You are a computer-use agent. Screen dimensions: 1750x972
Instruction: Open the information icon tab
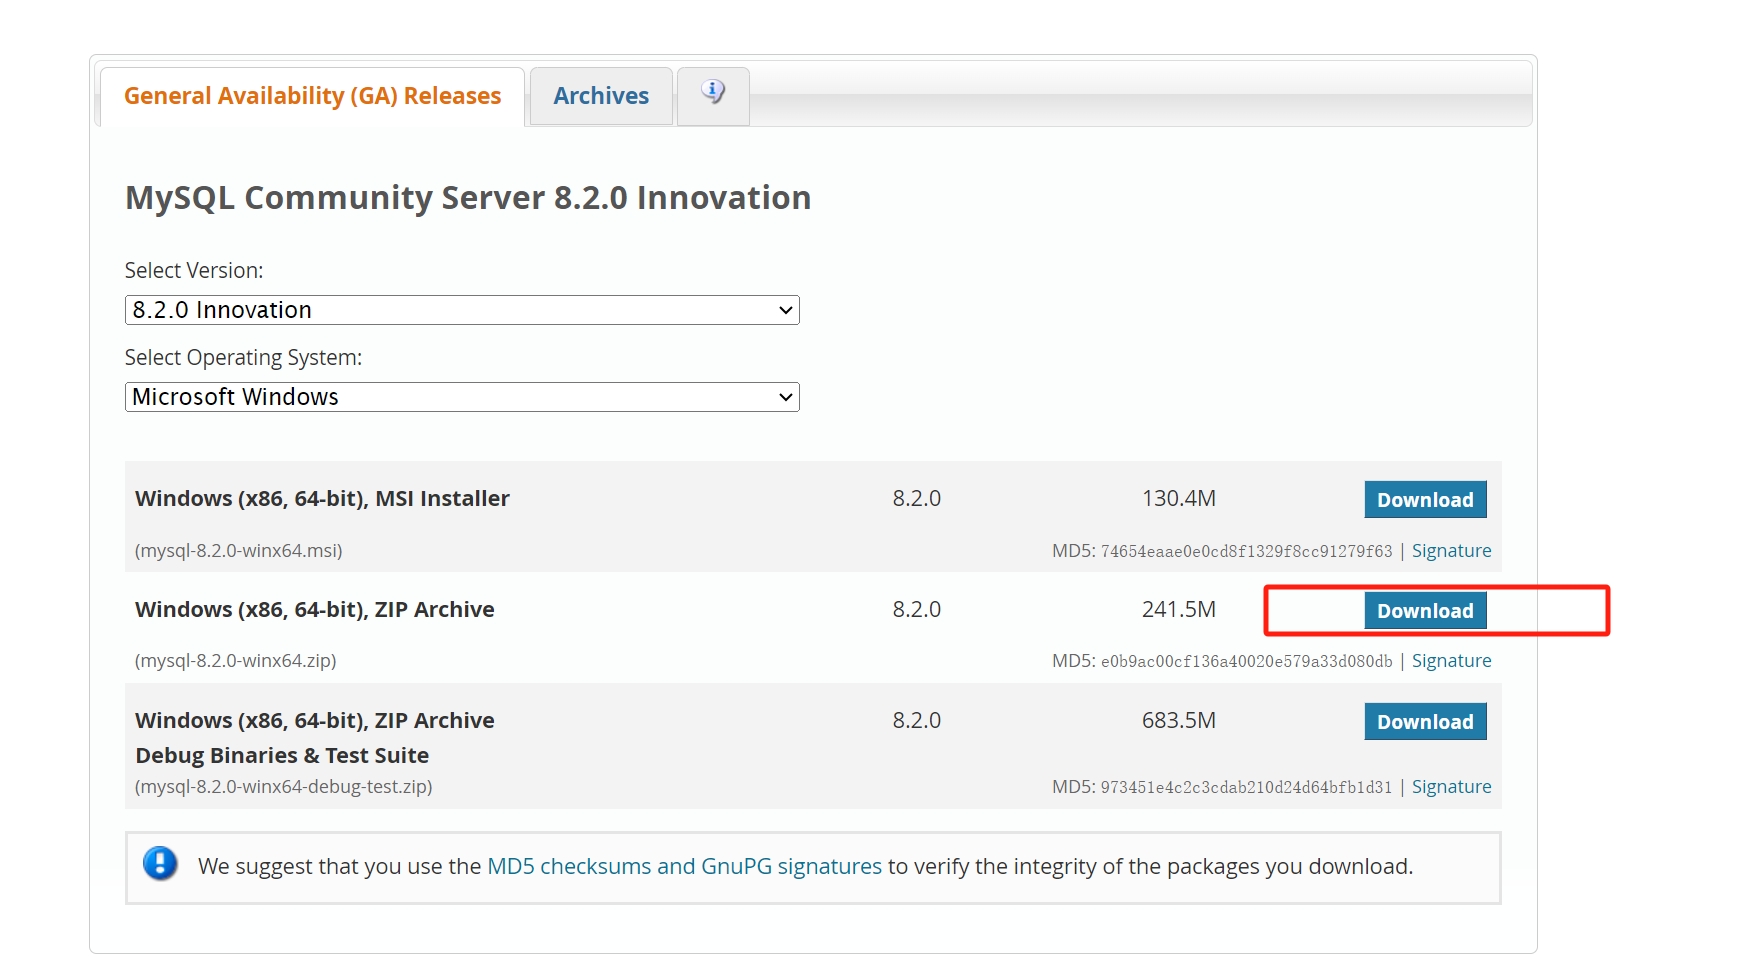pos(713,94)
